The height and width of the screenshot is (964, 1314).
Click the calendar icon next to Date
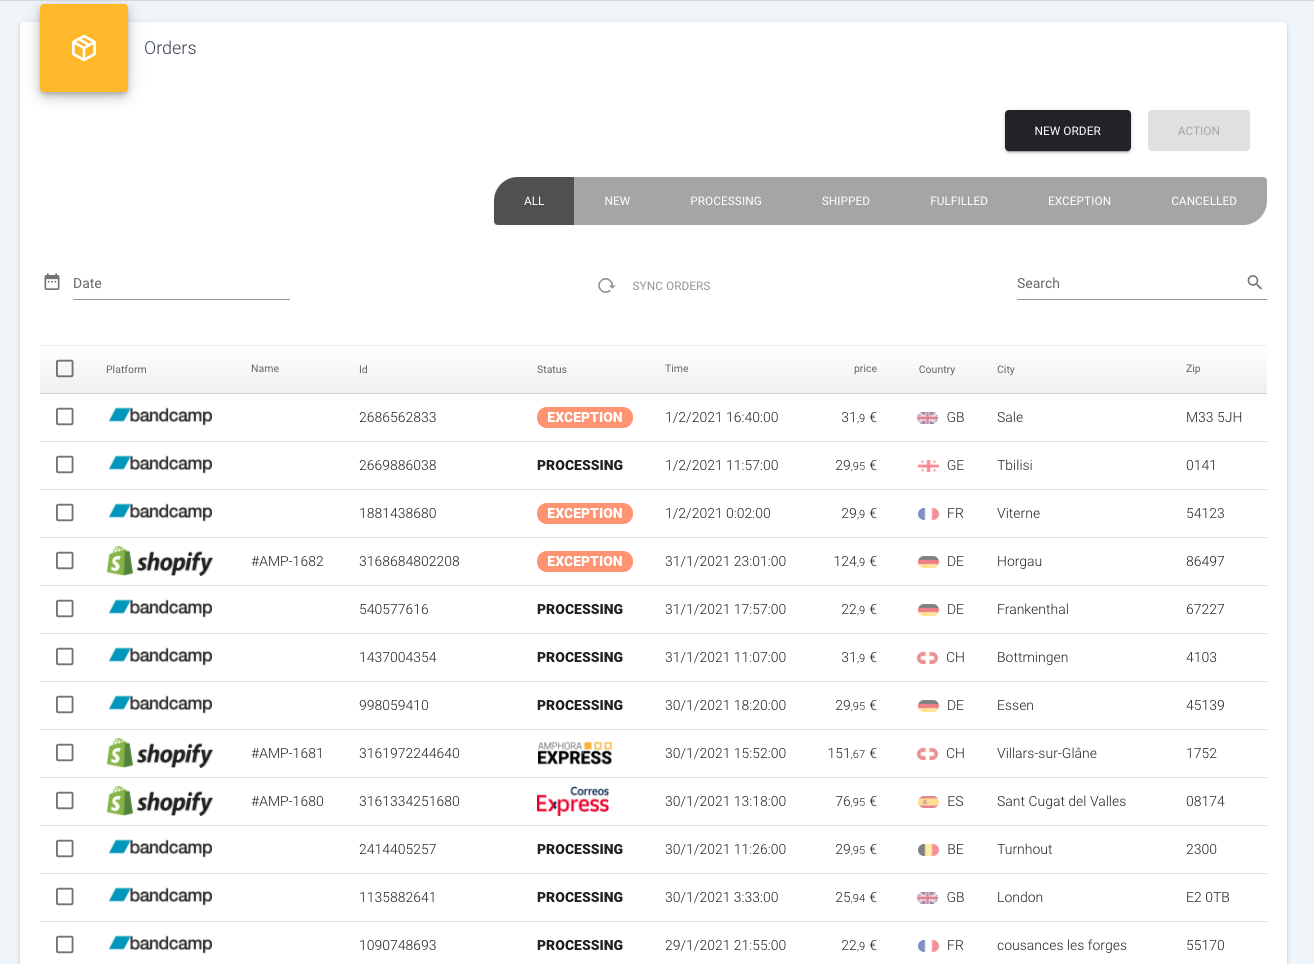(x=52, y=282)
